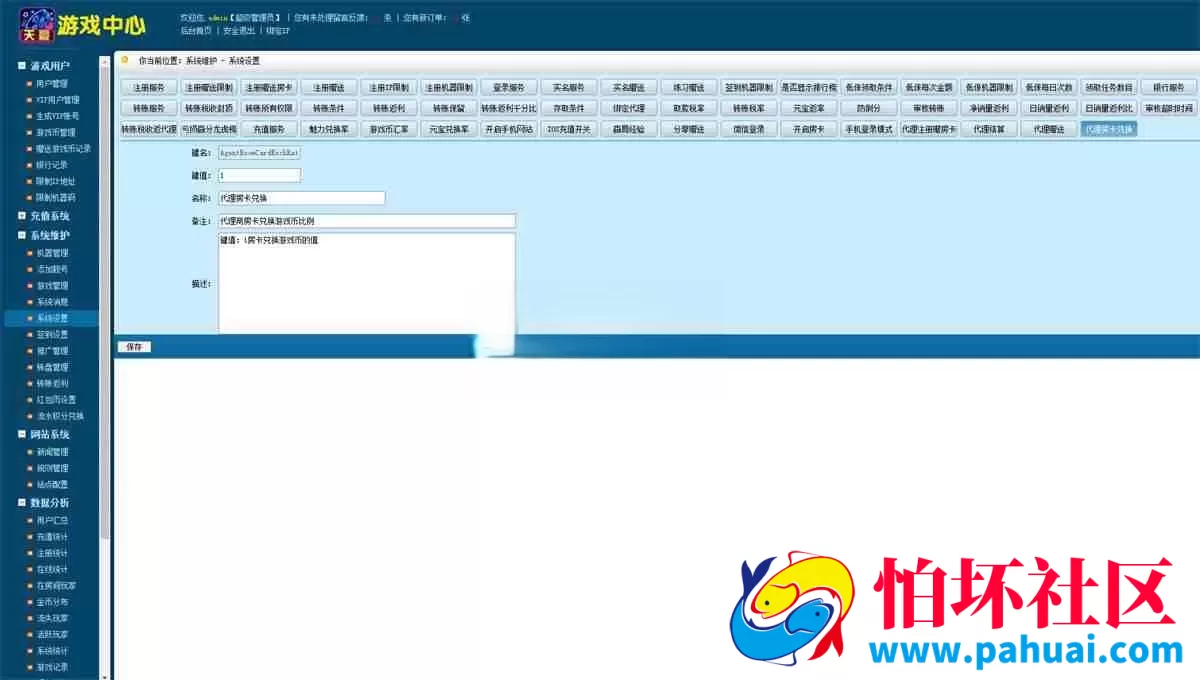Image resolution: width=1200 pixels, height=680 pixels.
Task: Click the bullet icon beside 站点配置
Action: pos(30,484)
